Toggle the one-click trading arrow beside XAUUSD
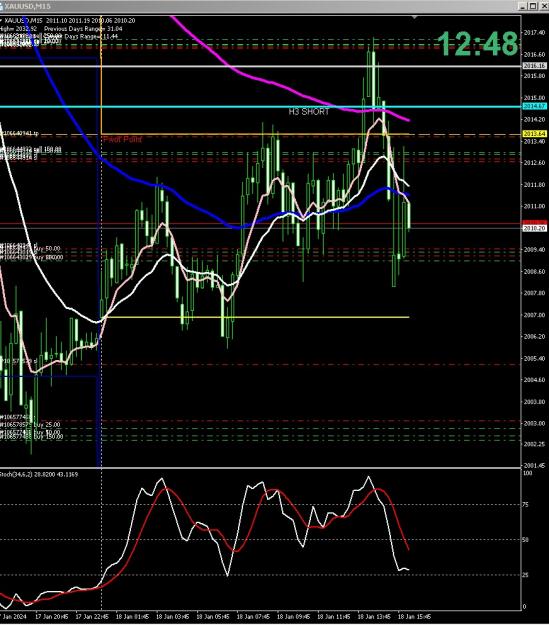This screenshot has height=625, width=549. click(1, 20)
